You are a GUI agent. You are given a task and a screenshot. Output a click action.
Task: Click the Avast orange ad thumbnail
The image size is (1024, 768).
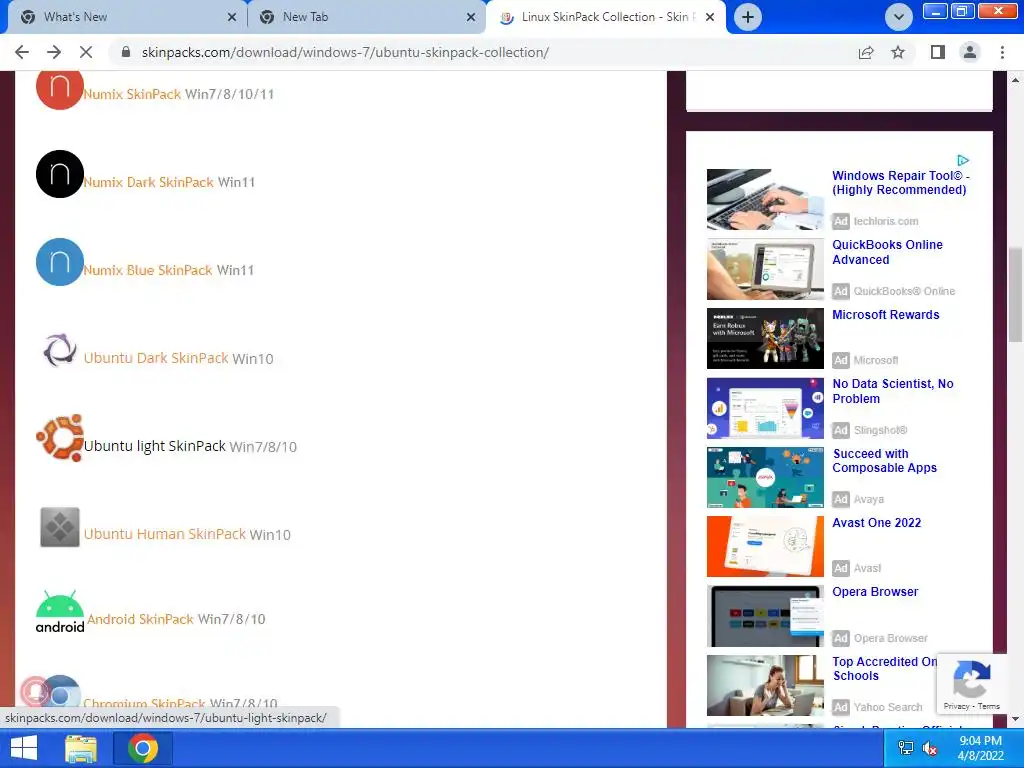(765, 547)
